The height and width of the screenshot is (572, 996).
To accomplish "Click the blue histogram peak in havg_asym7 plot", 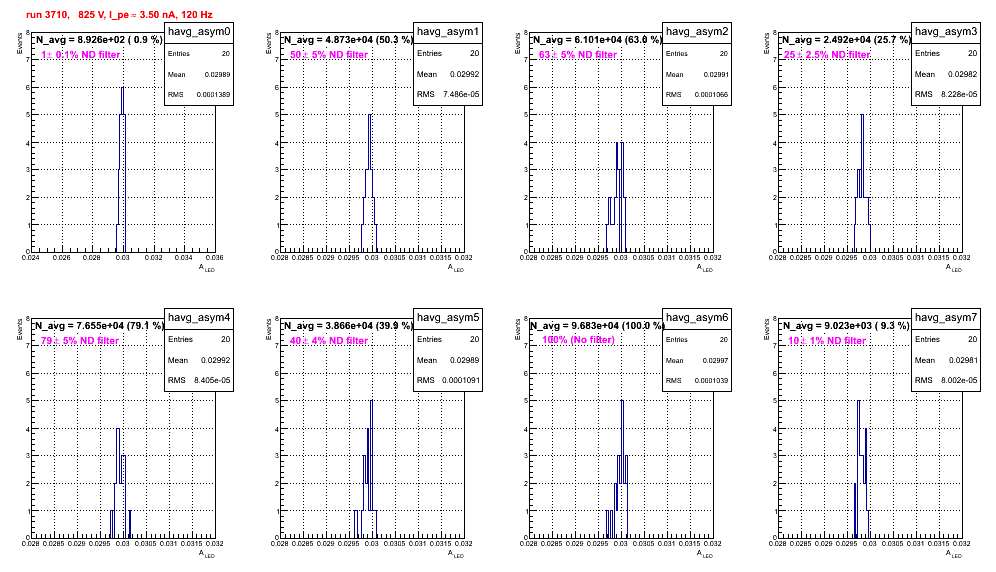I will (859, 402).
